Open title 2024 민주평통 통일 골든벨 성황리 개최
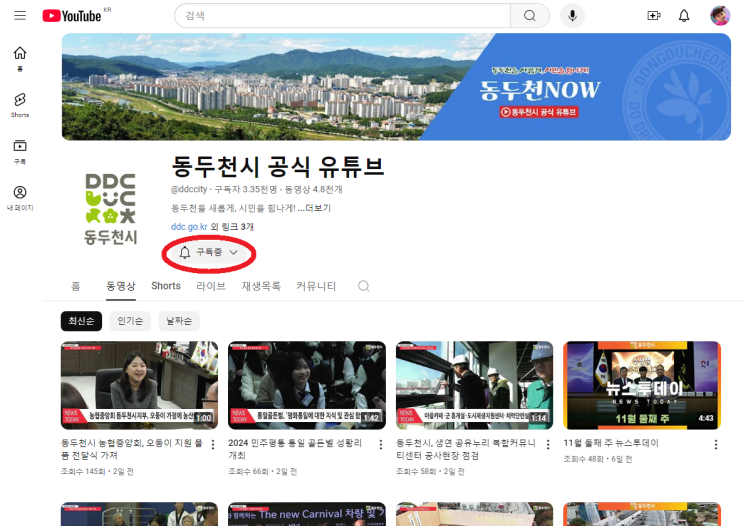Viewport: 743px width, 526px height. tap(295, 449)
